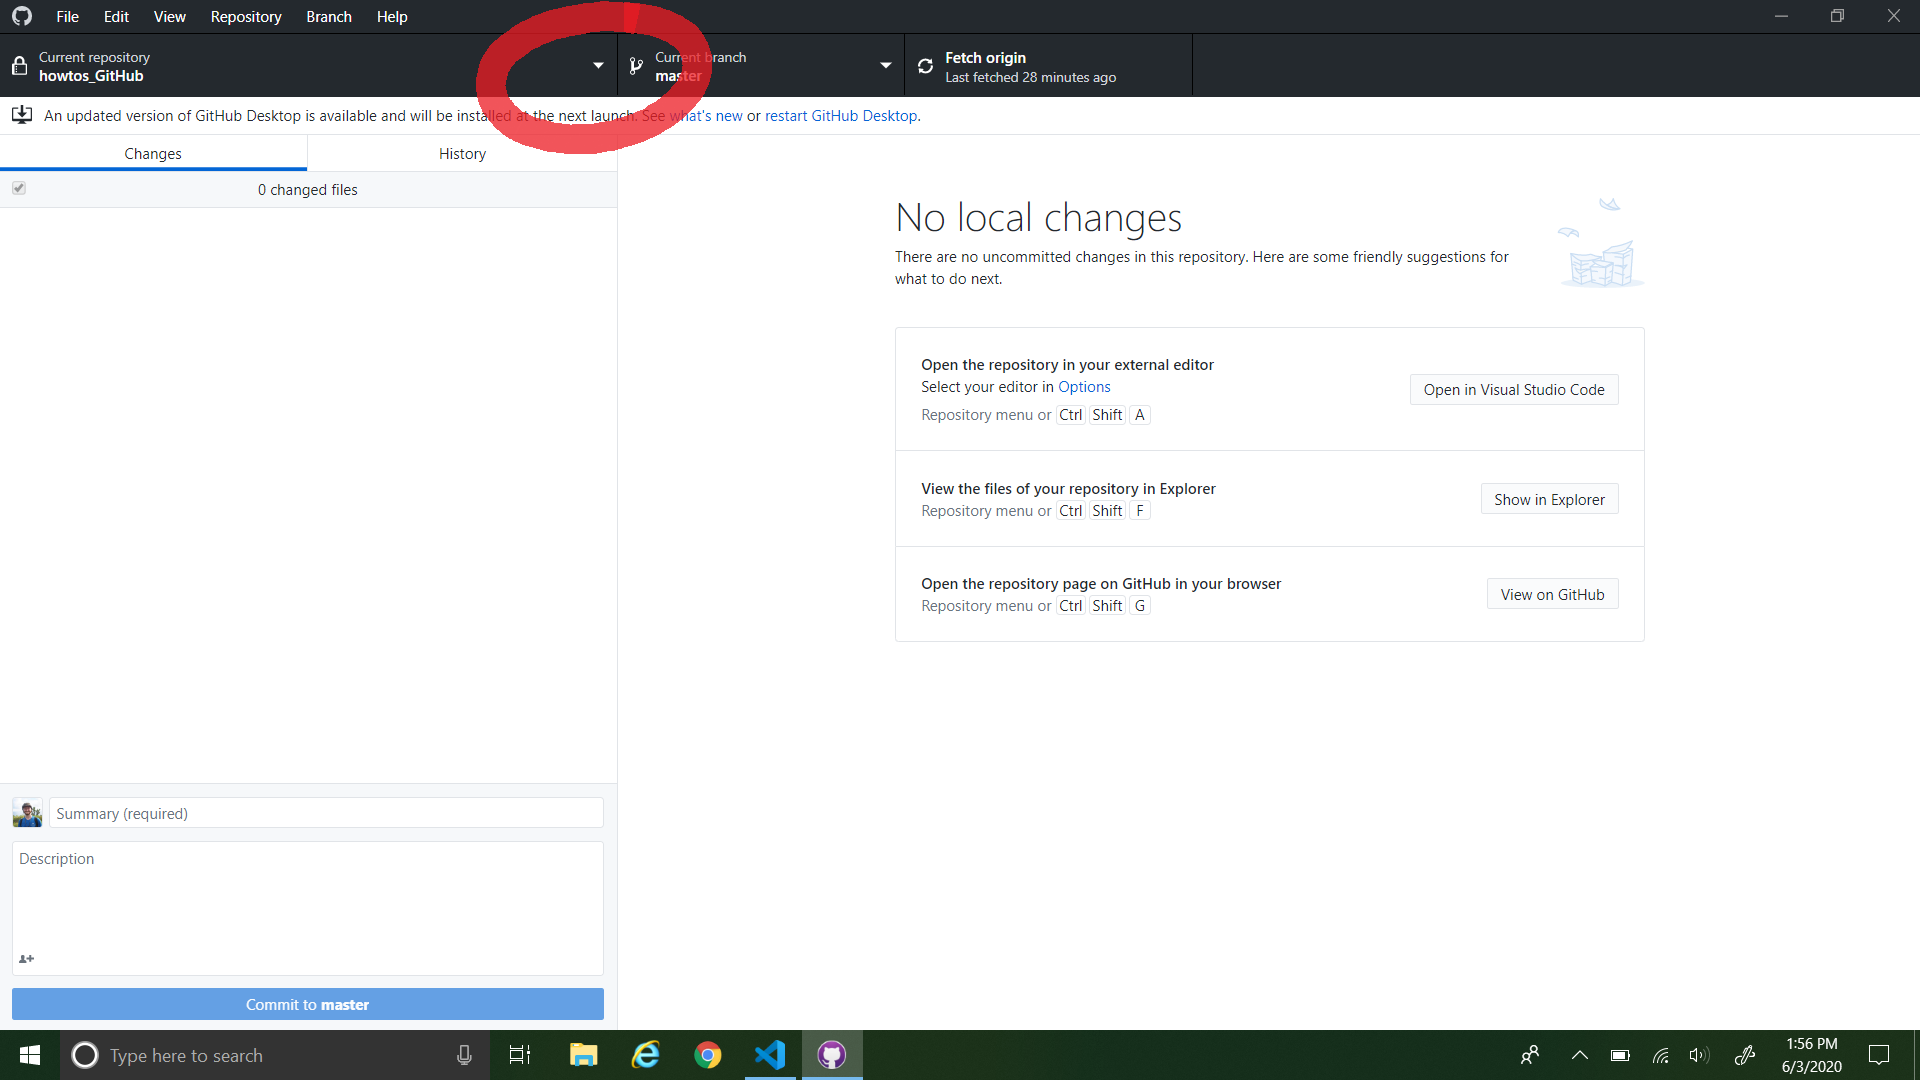The image size is (1920, 1080).
Task: Open Task View from taskbar
Action: (520, 1055)
